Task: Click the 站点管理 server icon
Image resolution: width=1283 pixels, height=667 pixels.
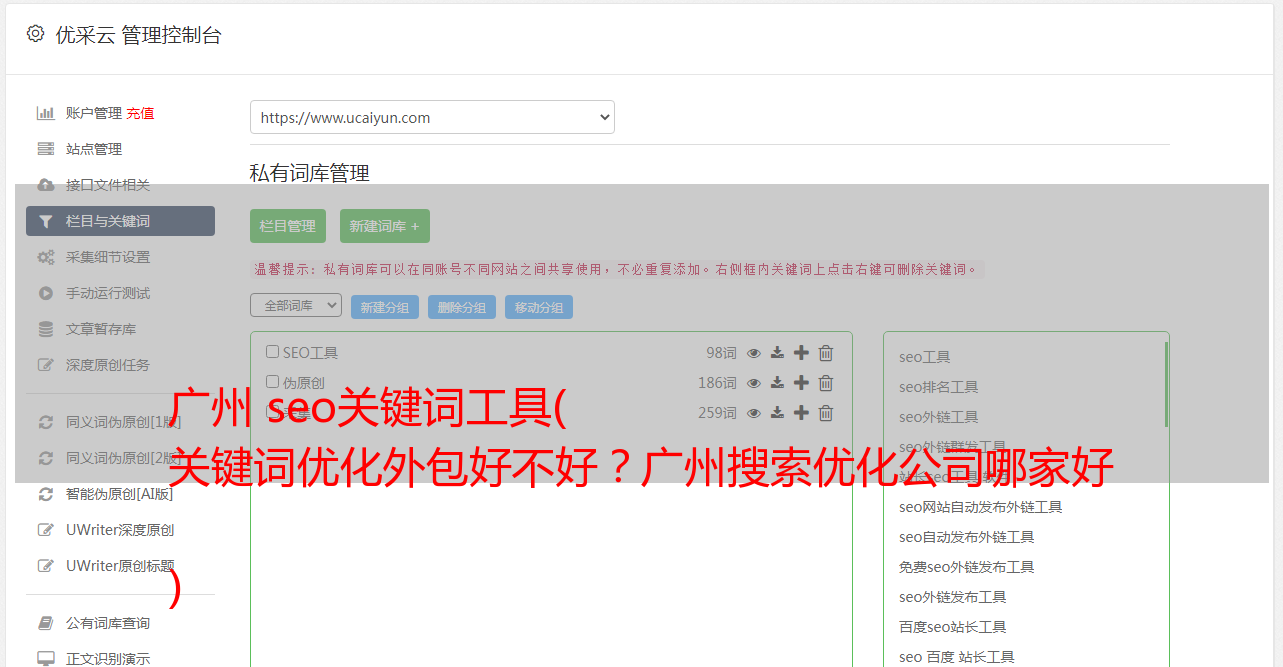Action: click(46, 149)
